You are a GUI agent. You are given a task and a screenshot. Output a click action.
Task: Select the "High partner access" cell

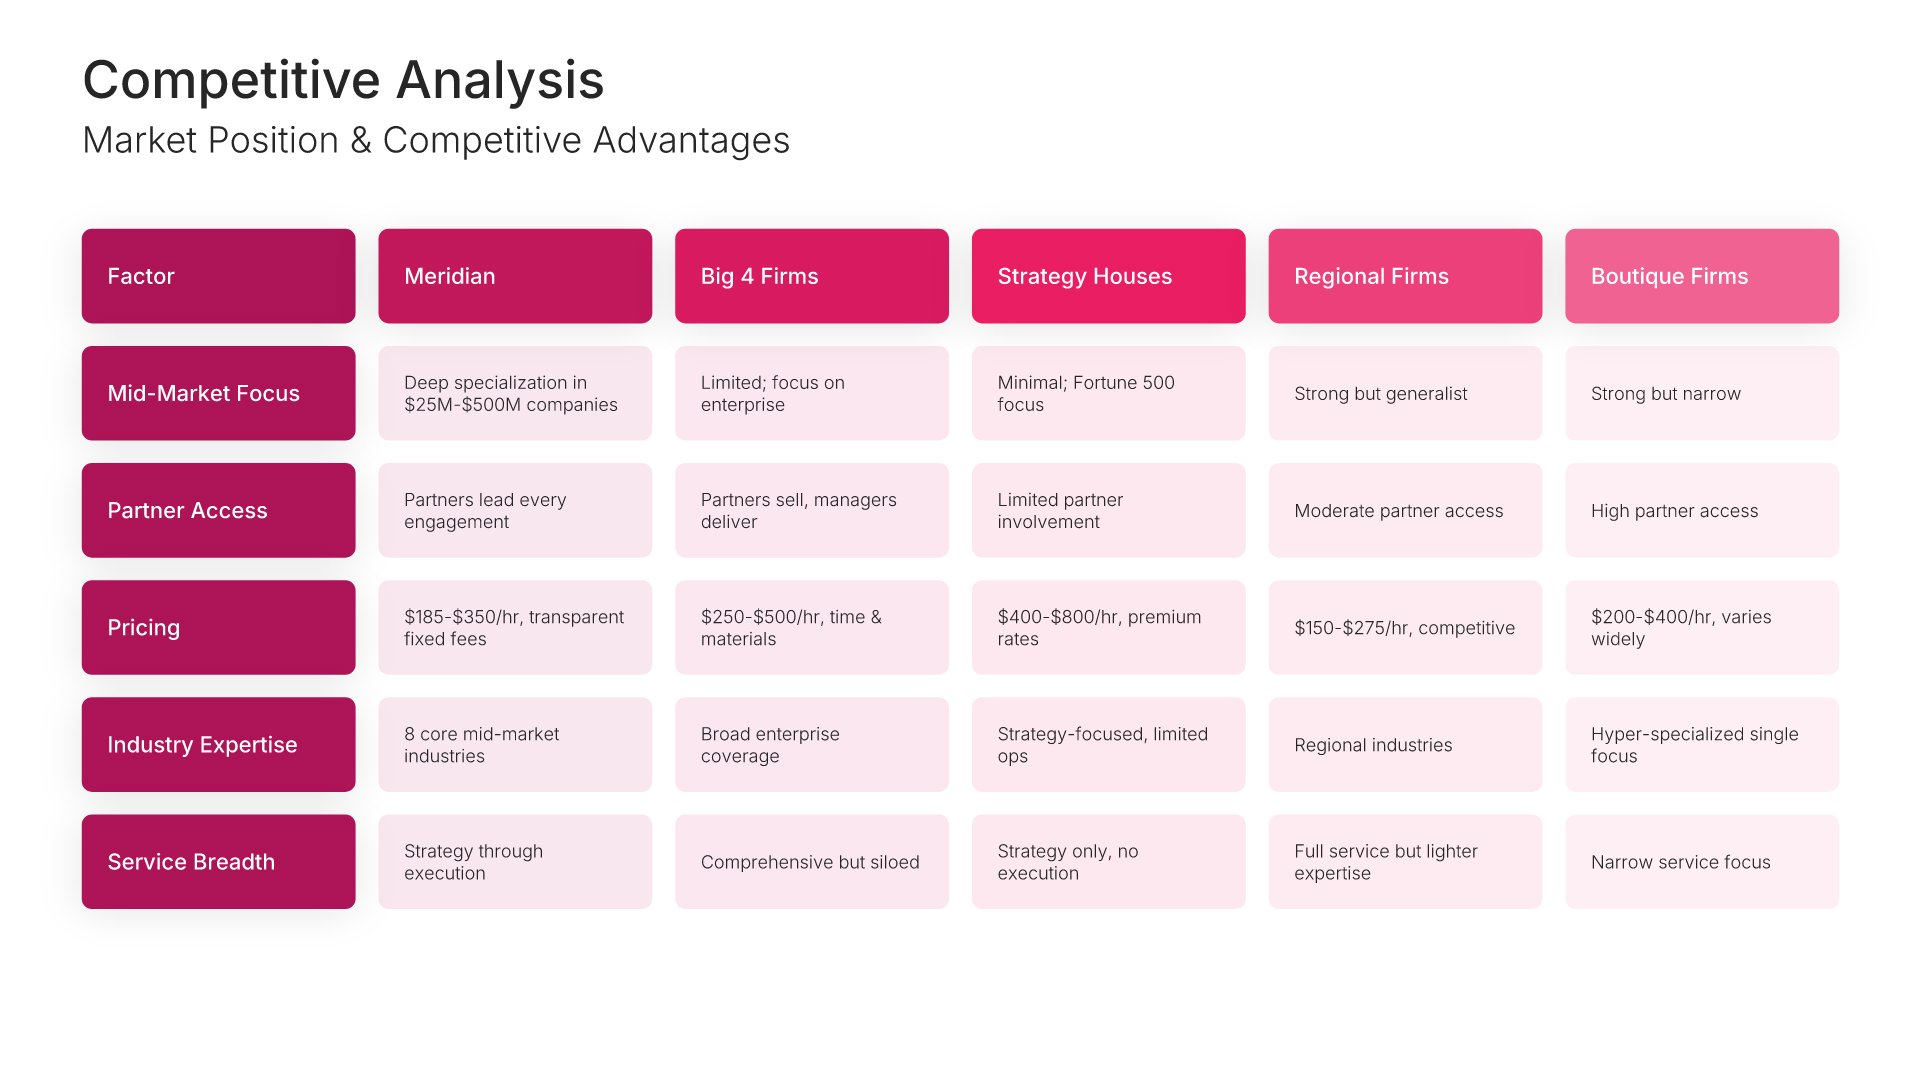pyautogui.click(x=1701, y=510)
